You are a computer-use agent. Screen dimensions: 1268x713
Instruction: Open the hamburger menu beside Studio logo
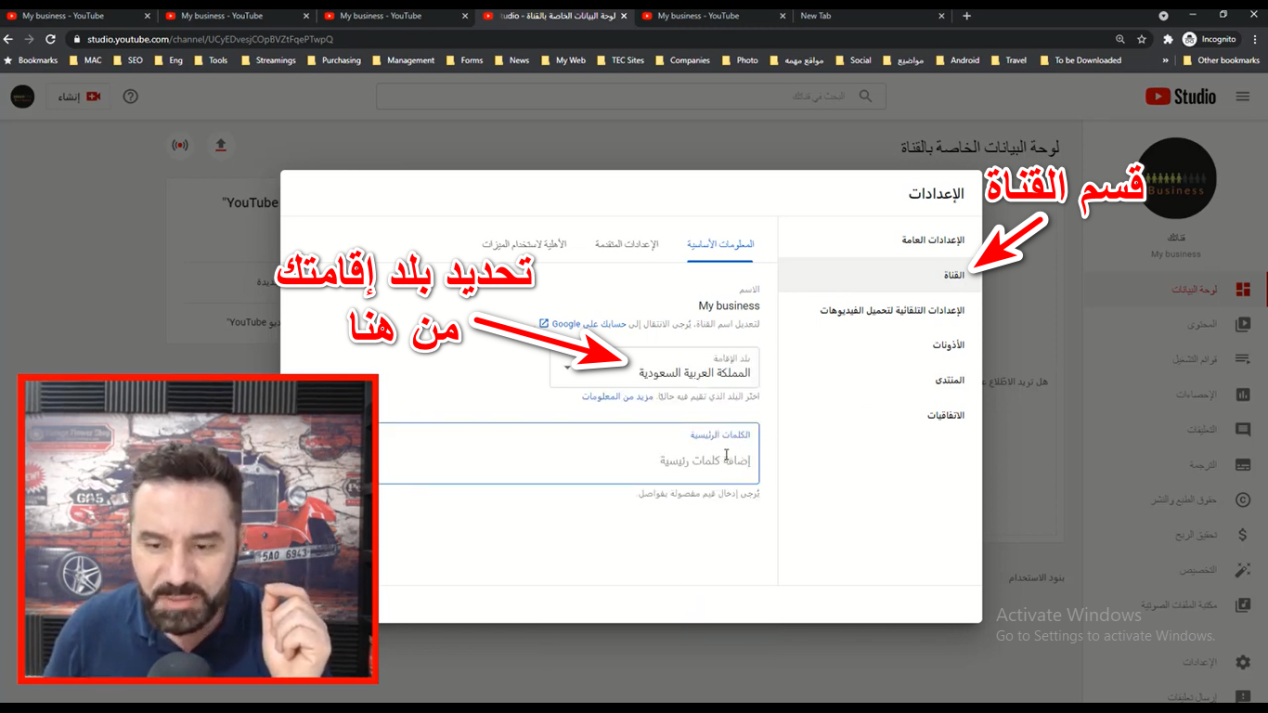point(1242,97)
